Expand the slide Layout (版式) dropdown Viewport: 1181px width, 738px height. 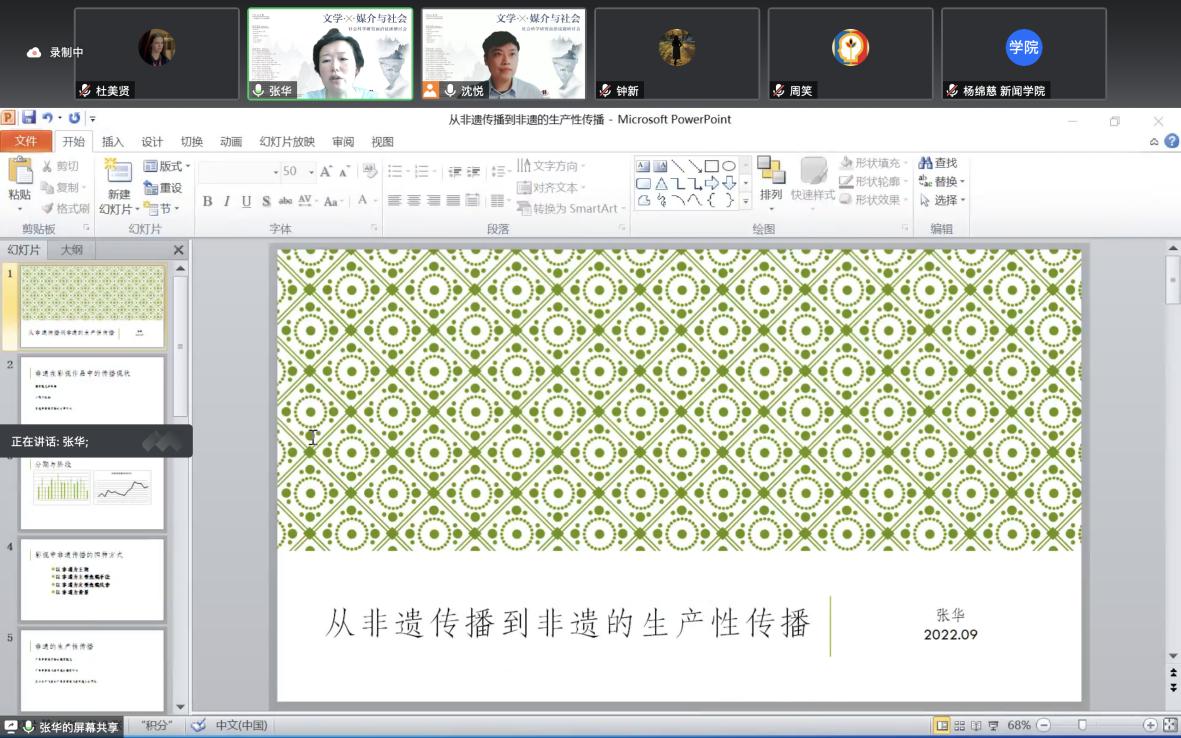pos(166,166)
